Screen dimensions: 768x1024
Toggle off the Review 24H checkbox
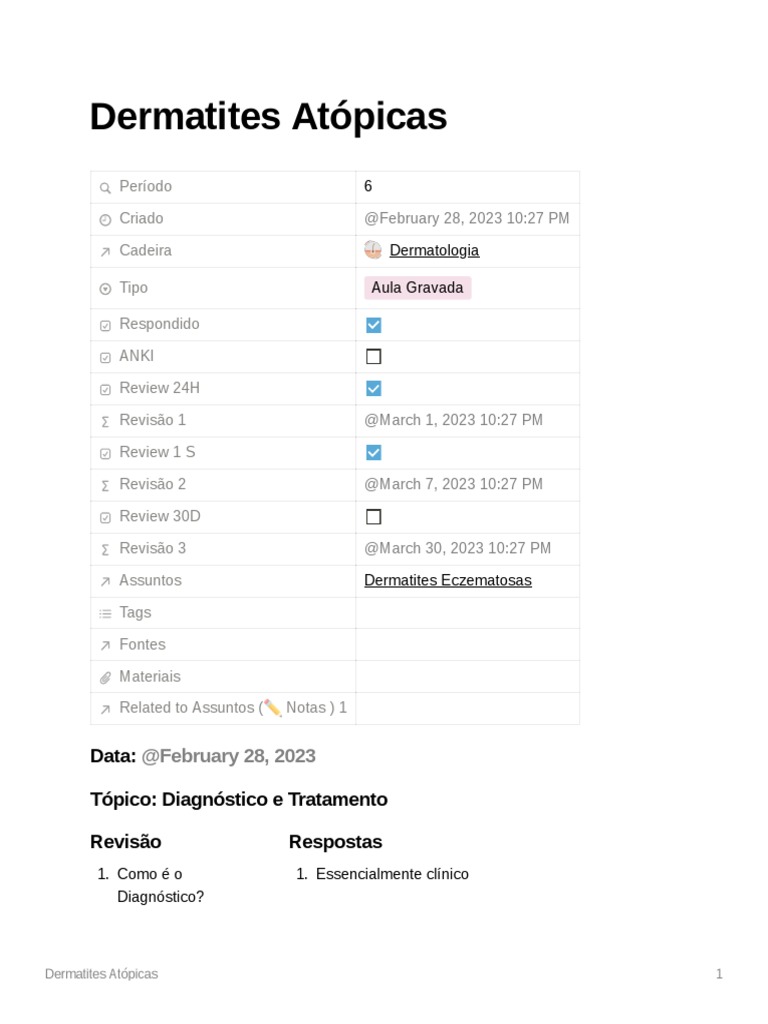374,389
